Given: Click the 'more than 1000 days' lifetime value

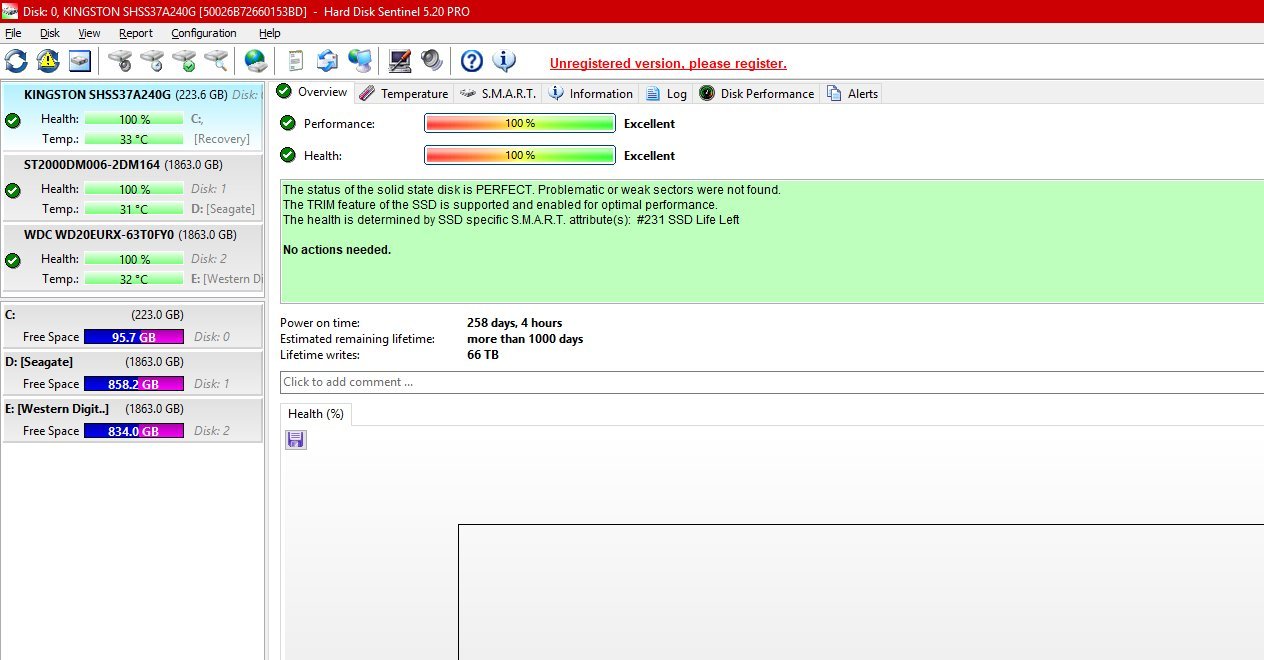Looking at the screenshot, I should 525,339.
